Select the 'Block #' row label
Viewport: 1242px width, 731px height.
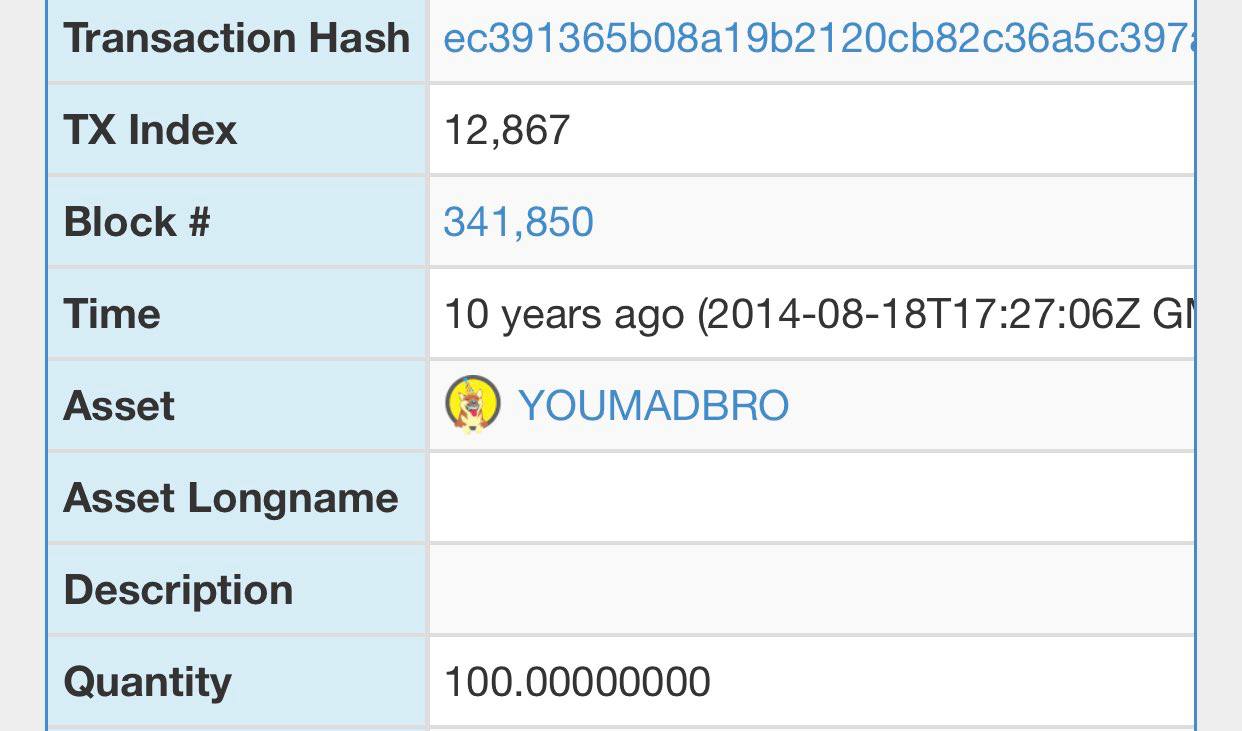coord(137,222)
